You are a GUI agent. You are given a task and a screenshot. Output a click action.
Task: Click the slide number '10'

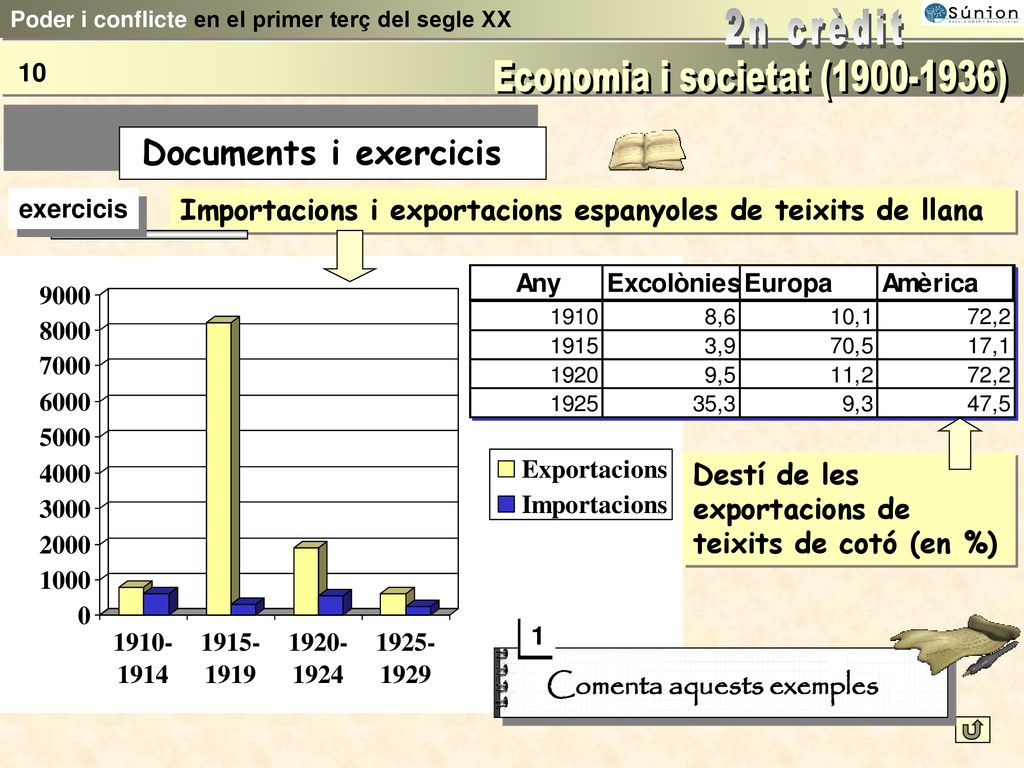point(32,73)
